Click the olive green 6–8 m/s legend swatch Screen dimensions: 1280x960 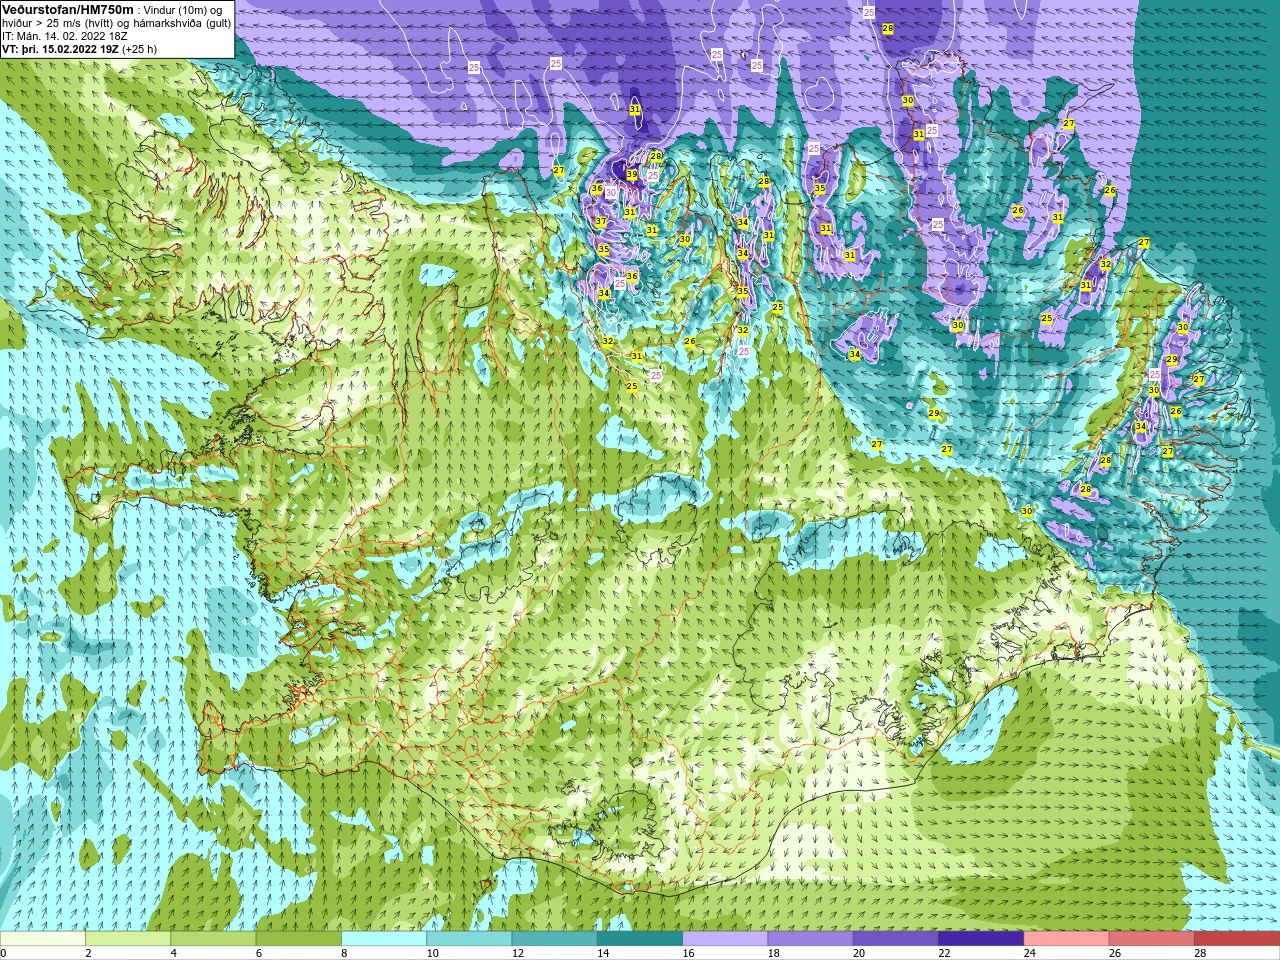pos(299,938)
